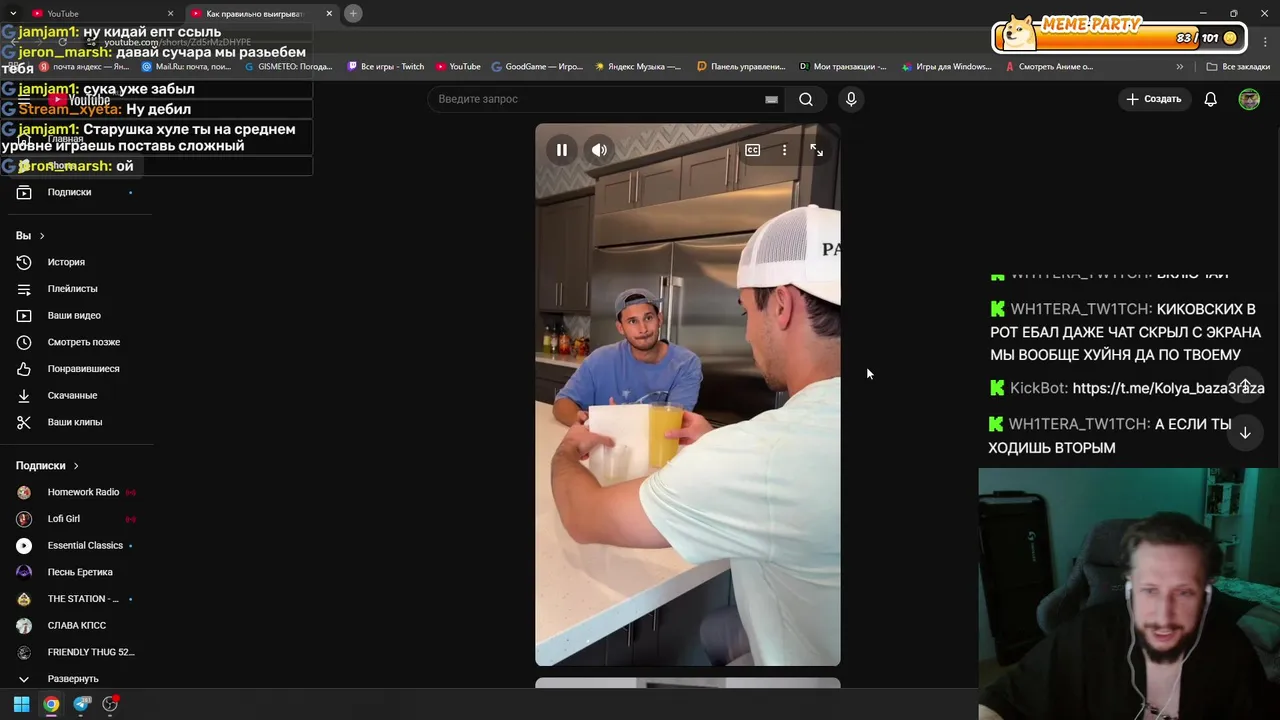
Task: Open the account avatar menu
Action: (x=1249, y=99)
